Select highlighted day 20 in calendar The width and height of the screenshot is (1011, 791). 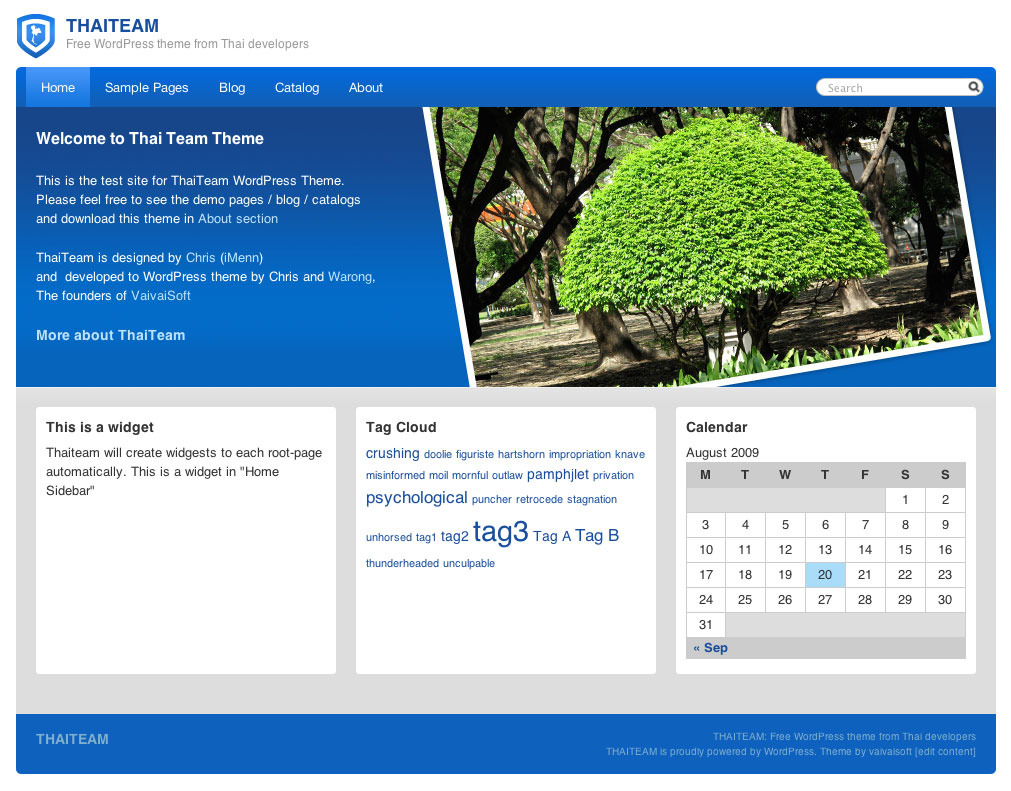tap(825, 575)
